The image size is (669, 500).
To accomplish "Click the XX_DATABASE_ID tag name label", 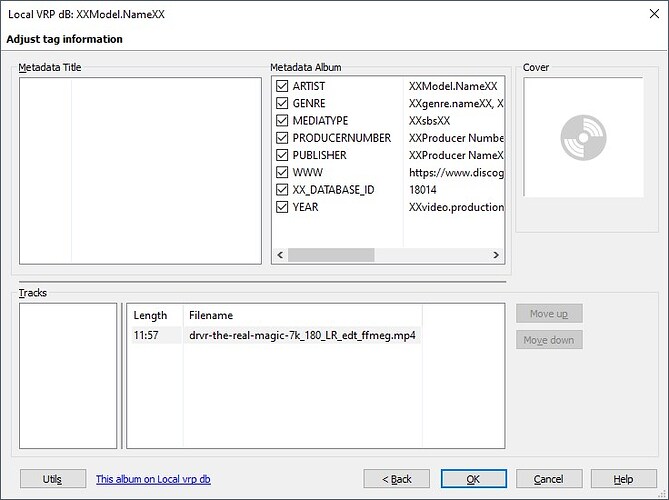I will point(333,190).
